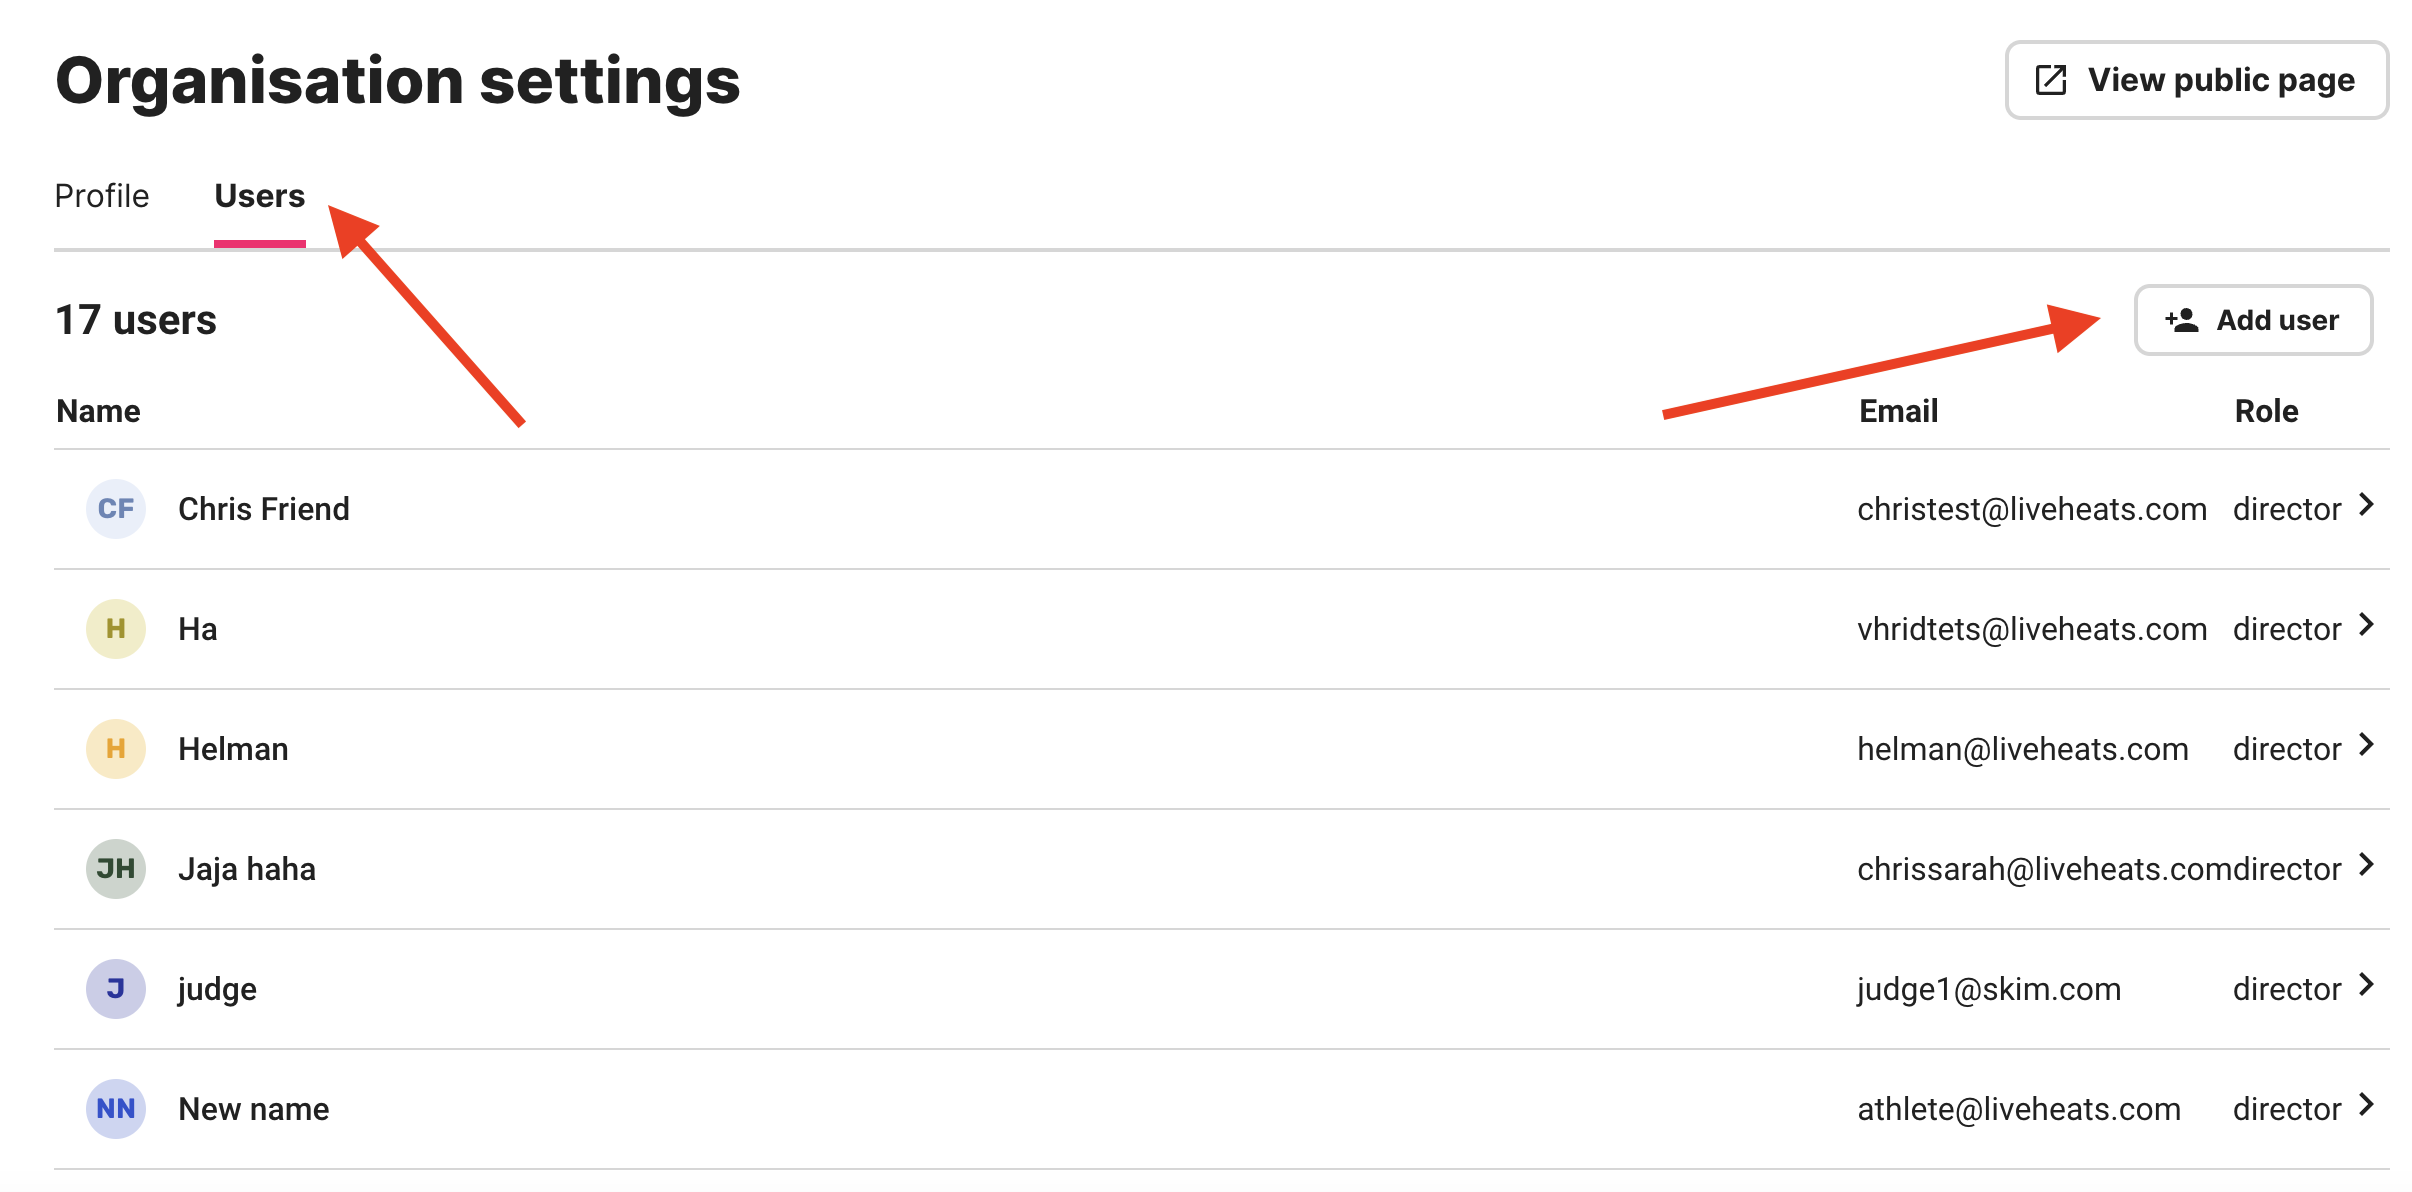This screenshot has height=1192, width=2412.
Task: Open the Helman user name
Action: point(233,749)
